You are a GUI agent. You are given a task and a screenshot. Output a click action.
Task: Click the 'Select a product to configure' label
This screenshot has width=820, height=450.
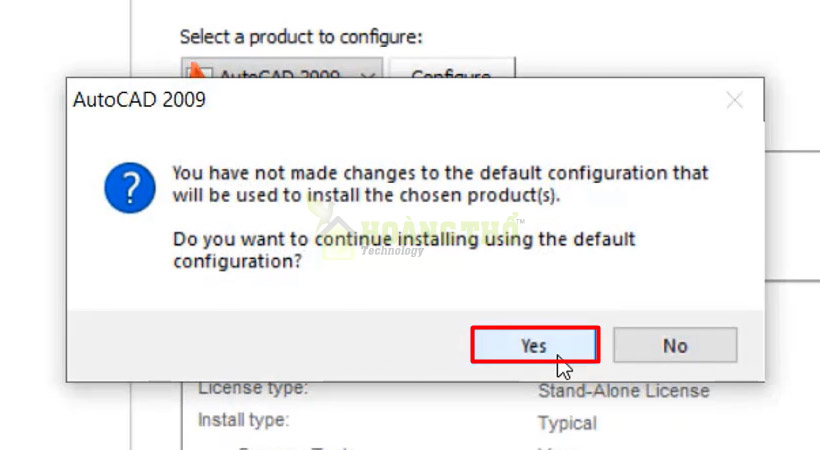click(x=301, y=37)
